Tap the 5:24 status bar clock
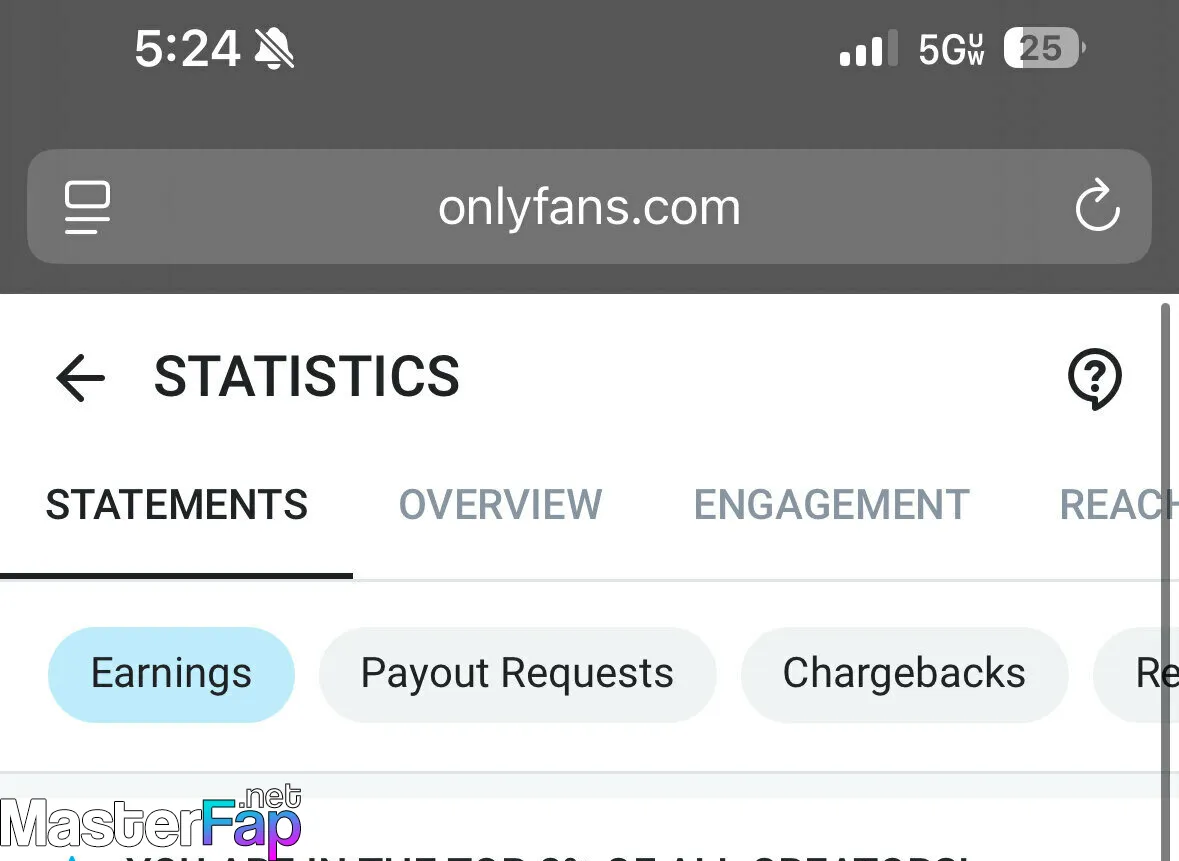This screenshot has width=1179, height=861. point(188,48)
